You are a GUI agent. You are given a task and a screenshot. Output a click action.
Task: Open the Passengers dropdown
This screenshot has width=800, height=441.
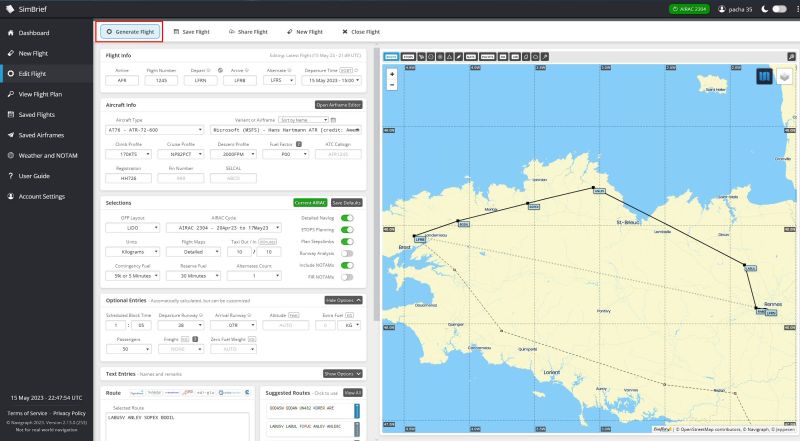129,349
